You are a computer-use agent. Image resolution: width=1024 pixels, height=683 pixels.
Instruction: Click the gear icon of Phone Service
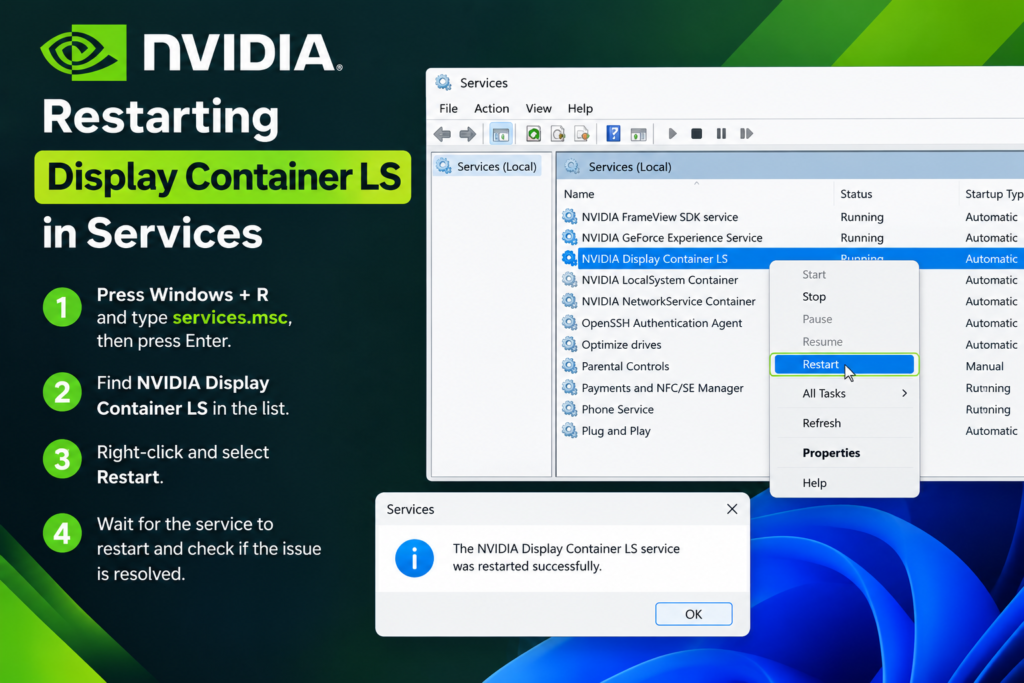pyautogui.click(x=569, y=409)
